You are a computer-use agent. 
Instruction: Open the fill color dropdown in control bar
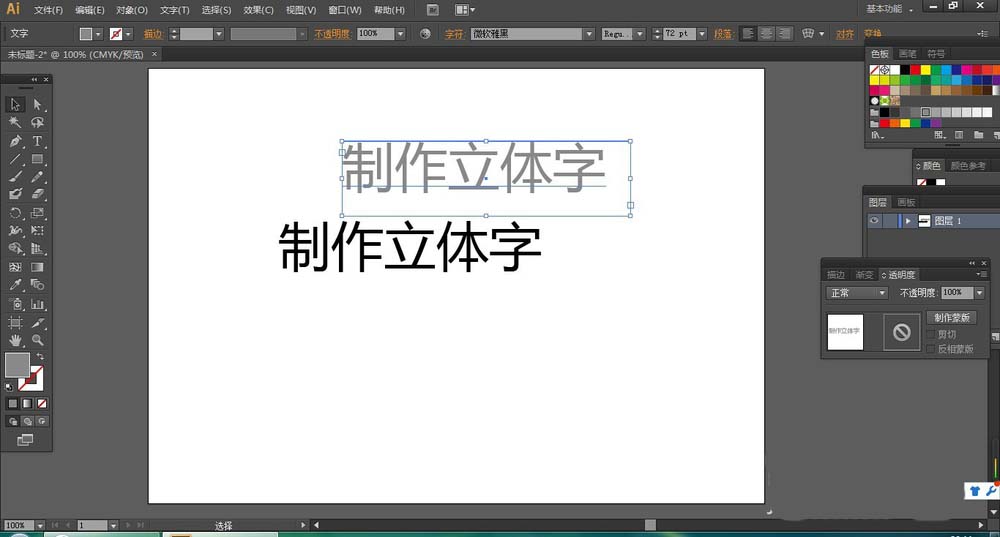tap(98, 34)
